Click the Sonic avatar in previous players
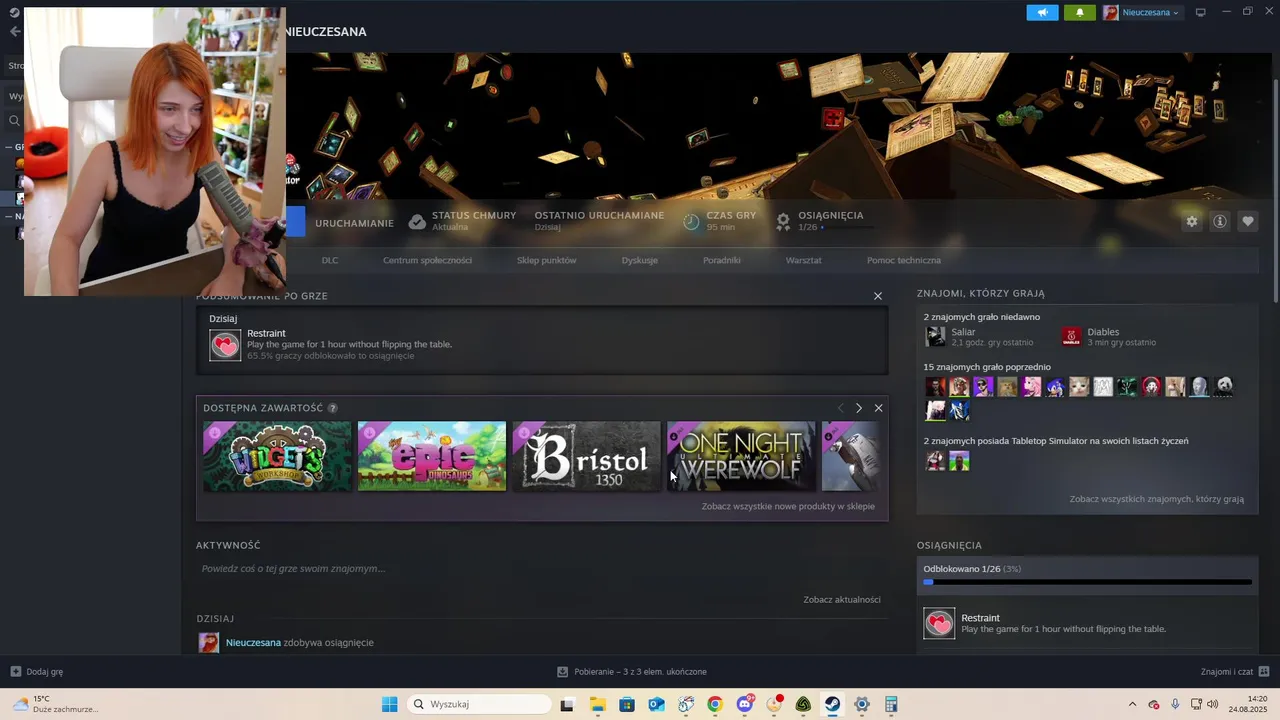The width and height of the screenshot is (1280, 720). tap(1055, 387)
